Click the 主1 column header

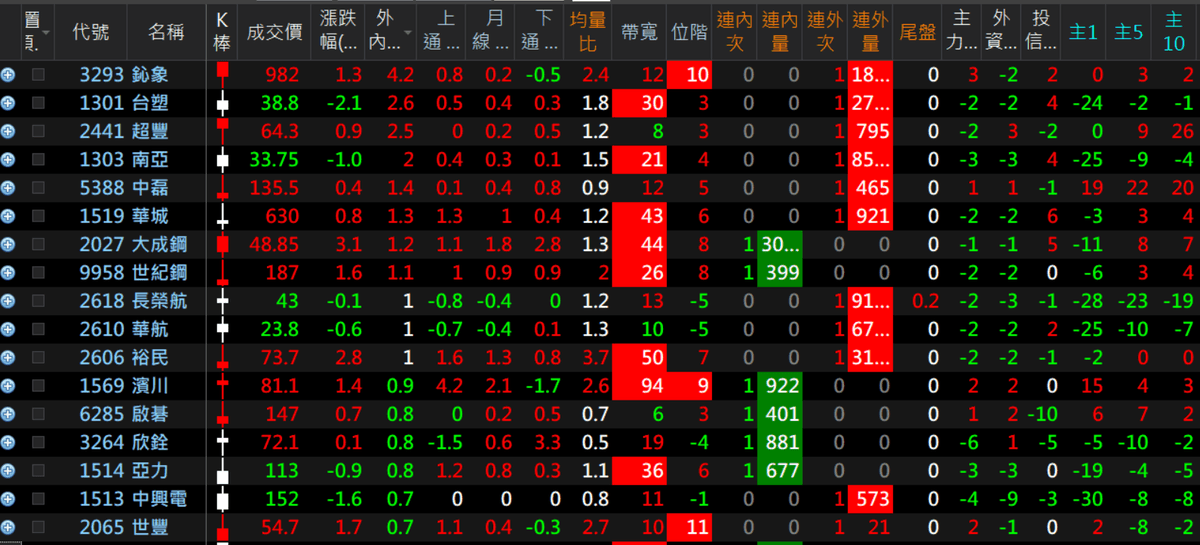[x=1083, y=31]
